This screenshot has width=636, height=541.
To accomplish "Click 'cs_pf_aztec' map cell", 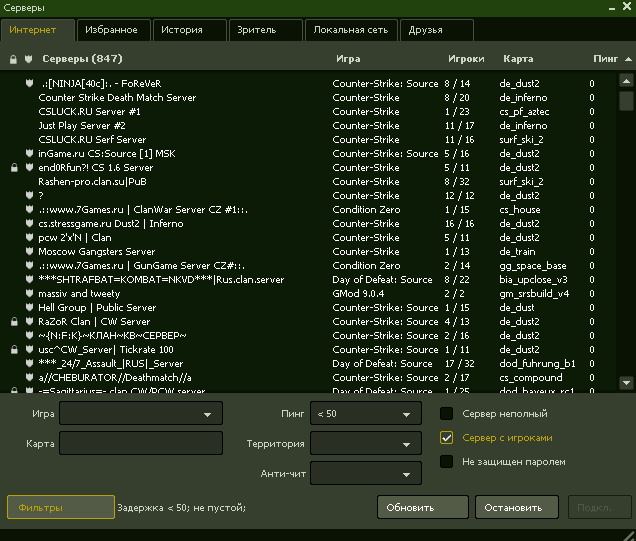I will point(524,112).
